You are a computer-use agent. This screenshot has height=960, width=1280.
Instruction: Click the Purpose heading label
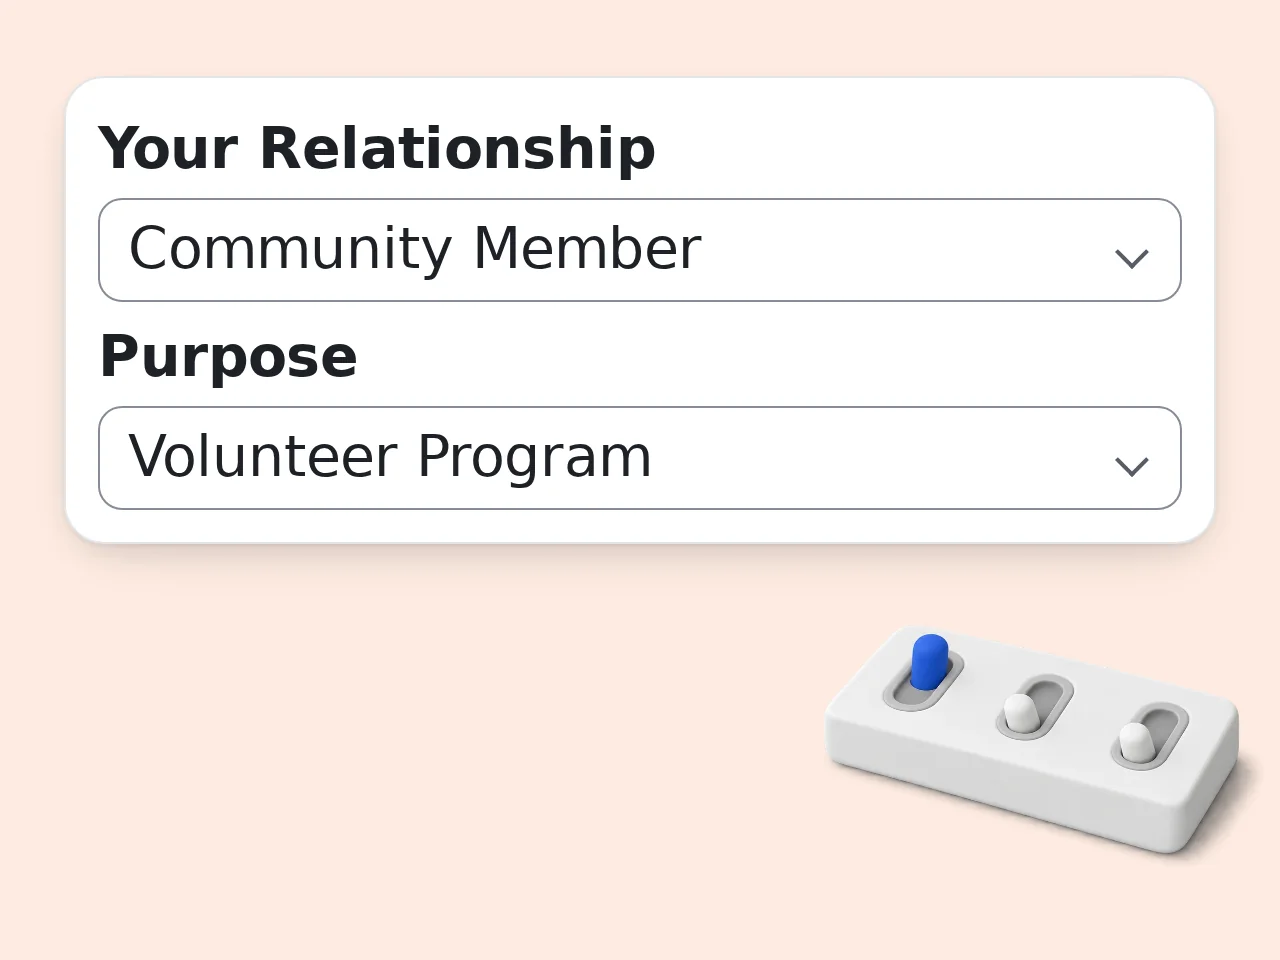point(228,356)
